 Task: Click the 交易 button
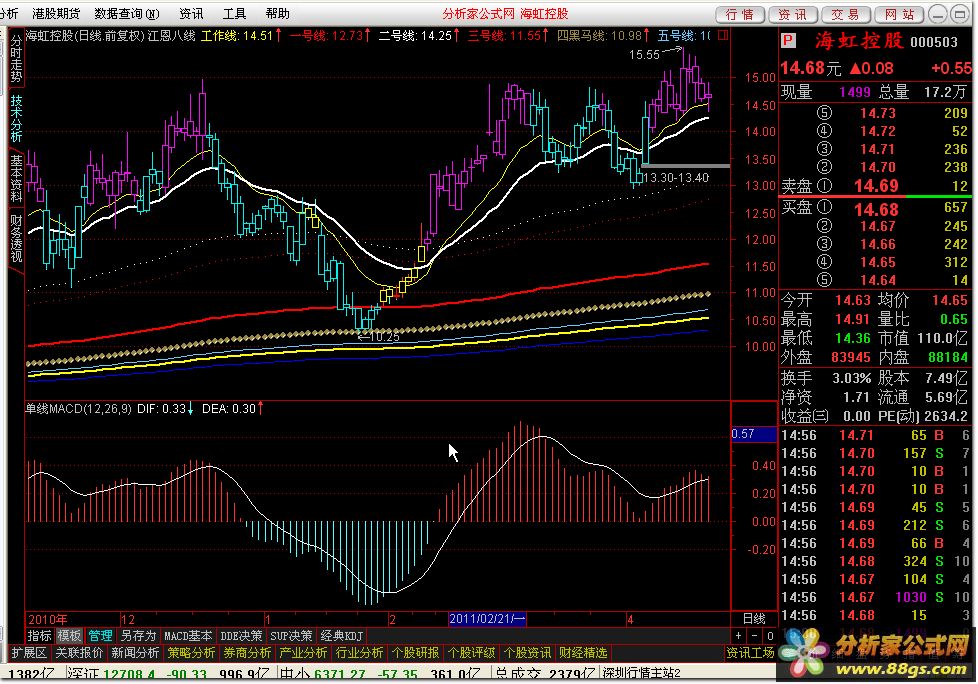pos(845,14)
